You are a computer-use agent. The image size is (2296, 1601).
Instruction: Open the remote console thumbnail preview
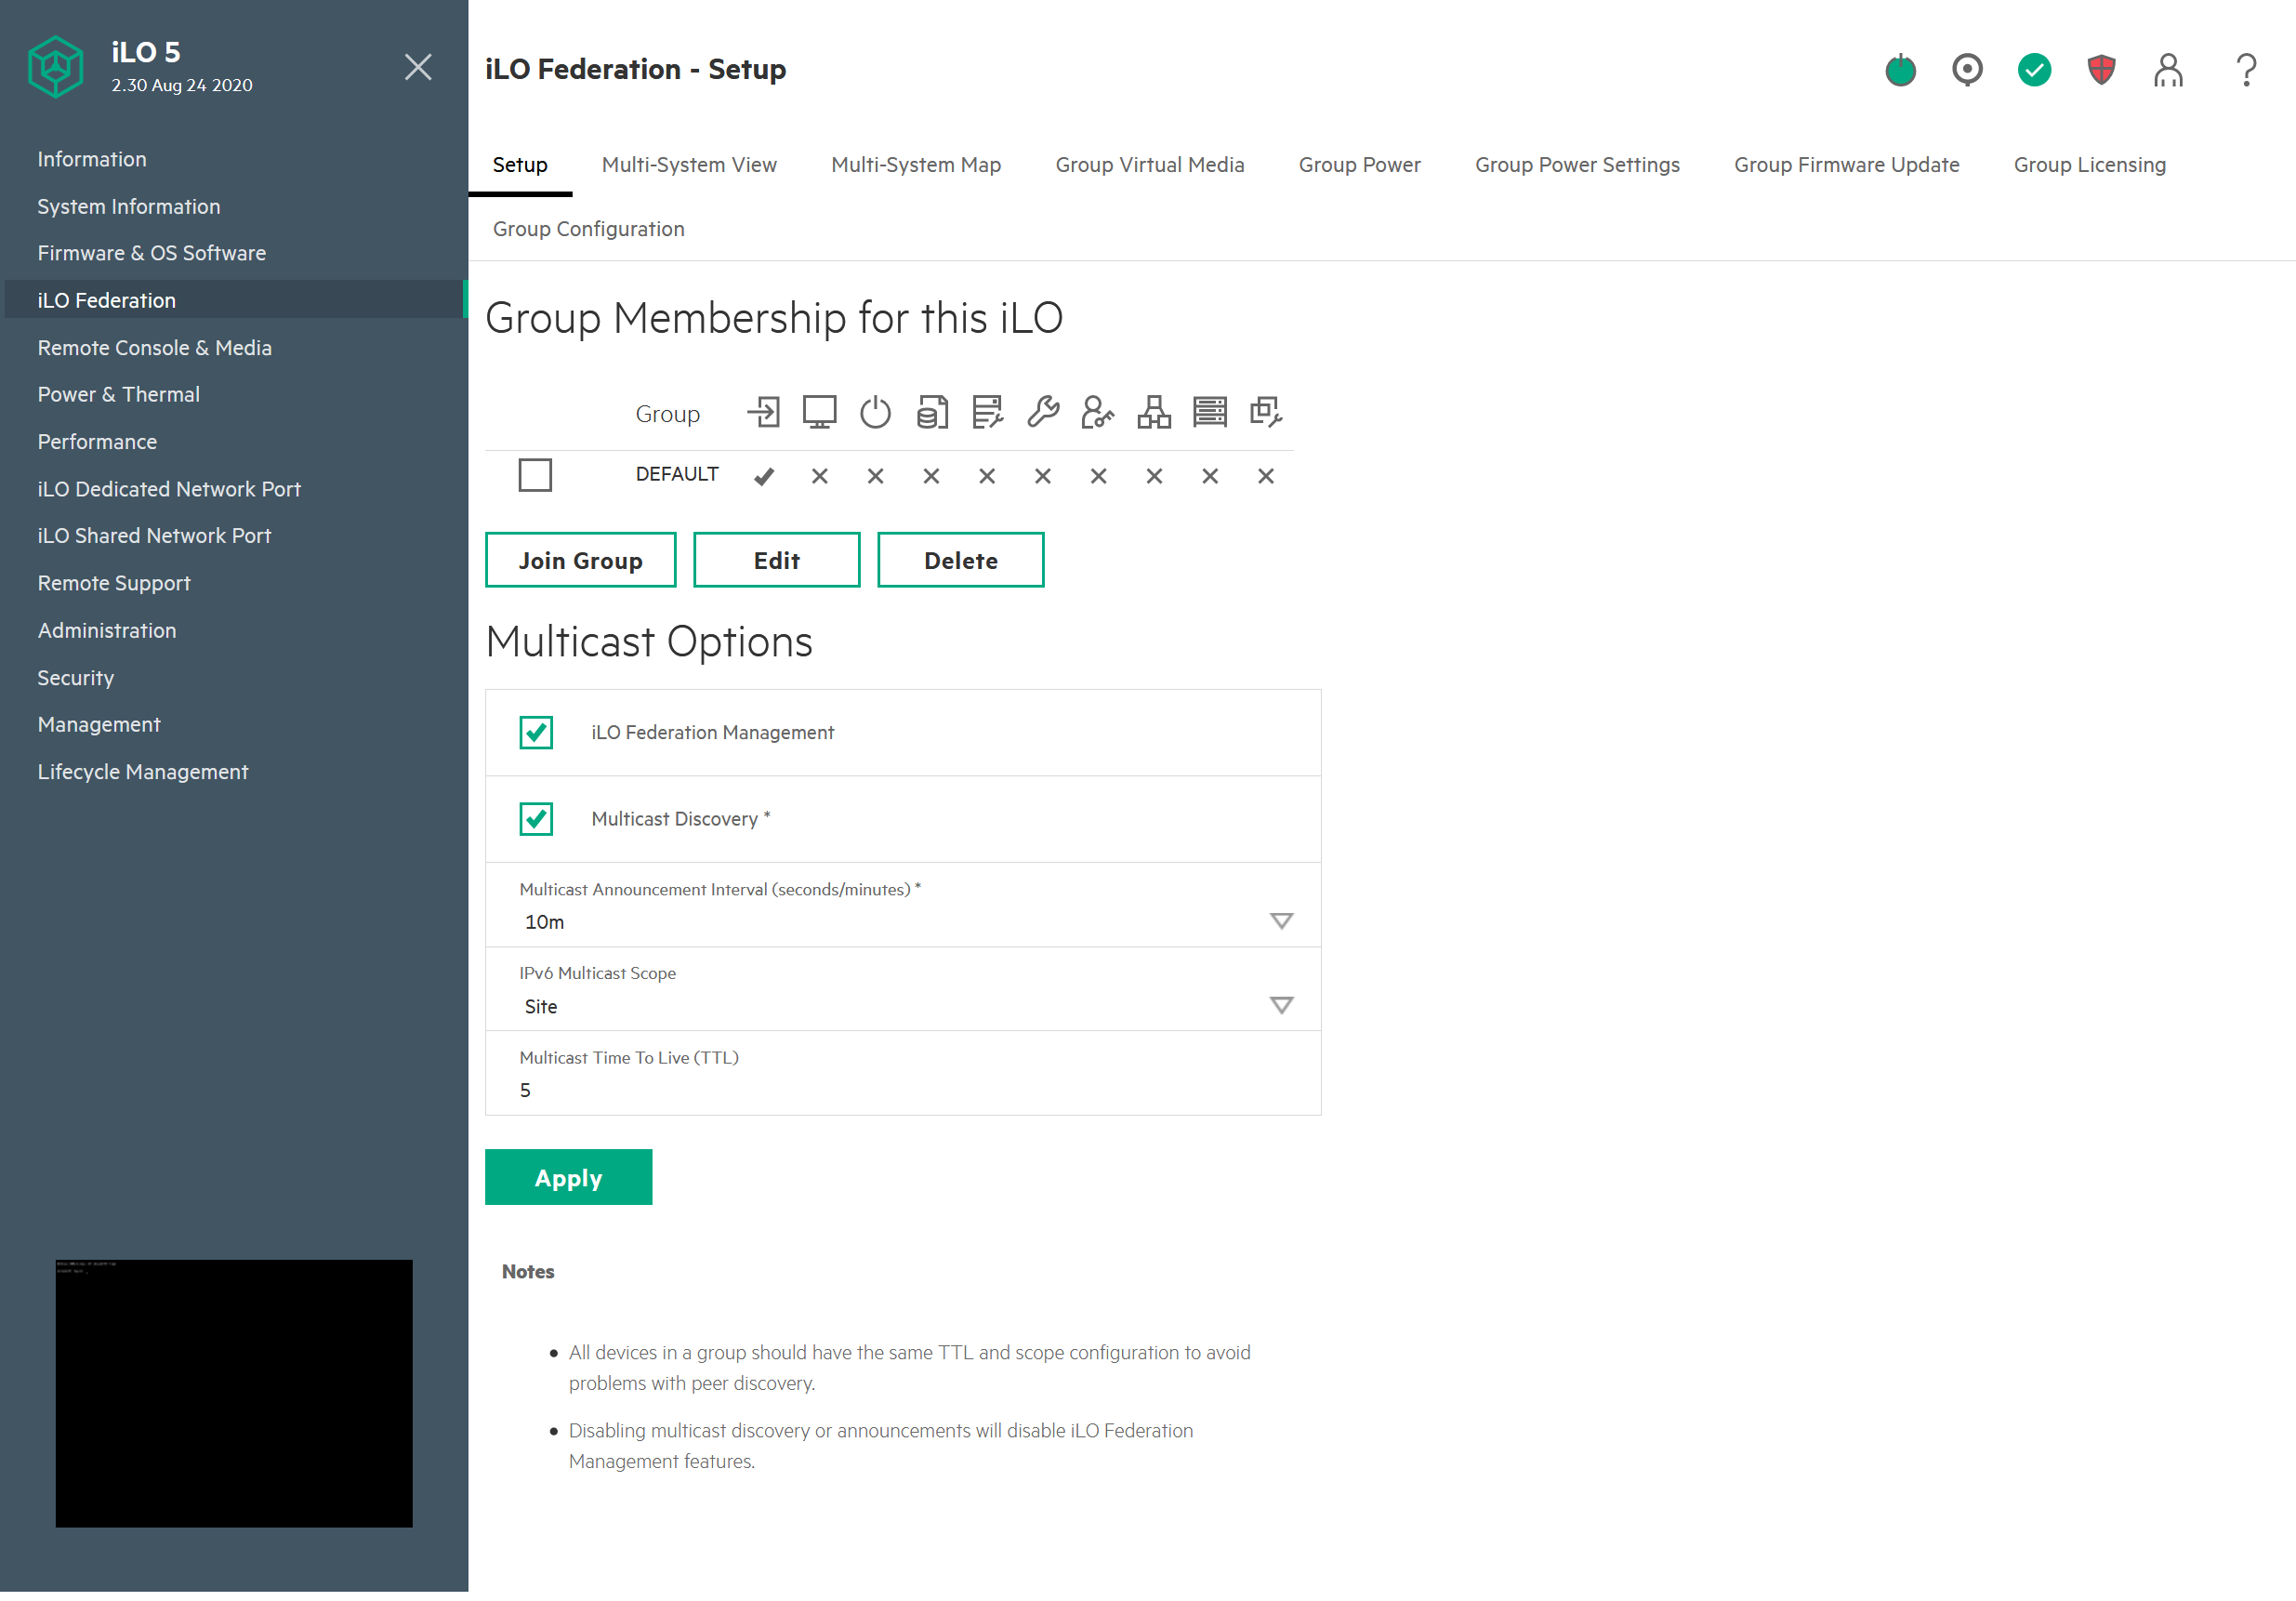[234, 1392]
